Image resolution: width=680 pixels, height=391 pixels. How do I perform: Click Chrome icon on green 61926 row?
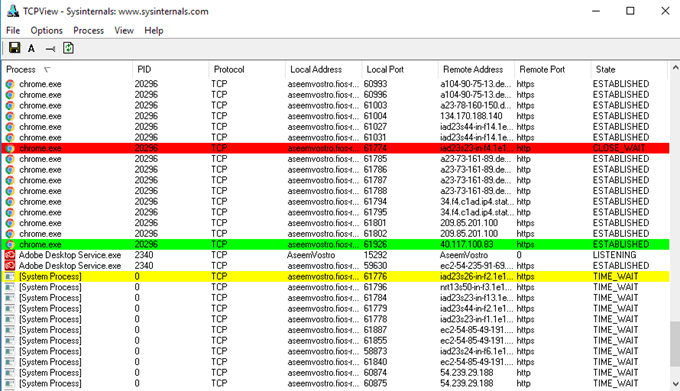click(x=10, y=244)
